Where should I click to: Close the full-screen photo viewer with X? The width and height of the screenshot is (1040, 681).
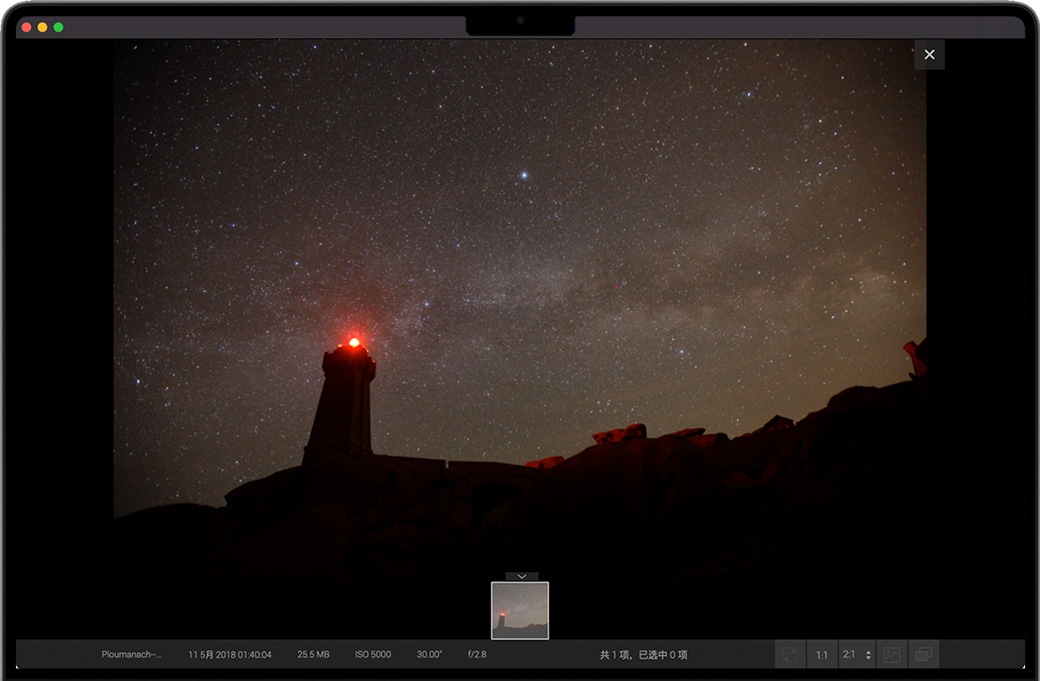929,55
